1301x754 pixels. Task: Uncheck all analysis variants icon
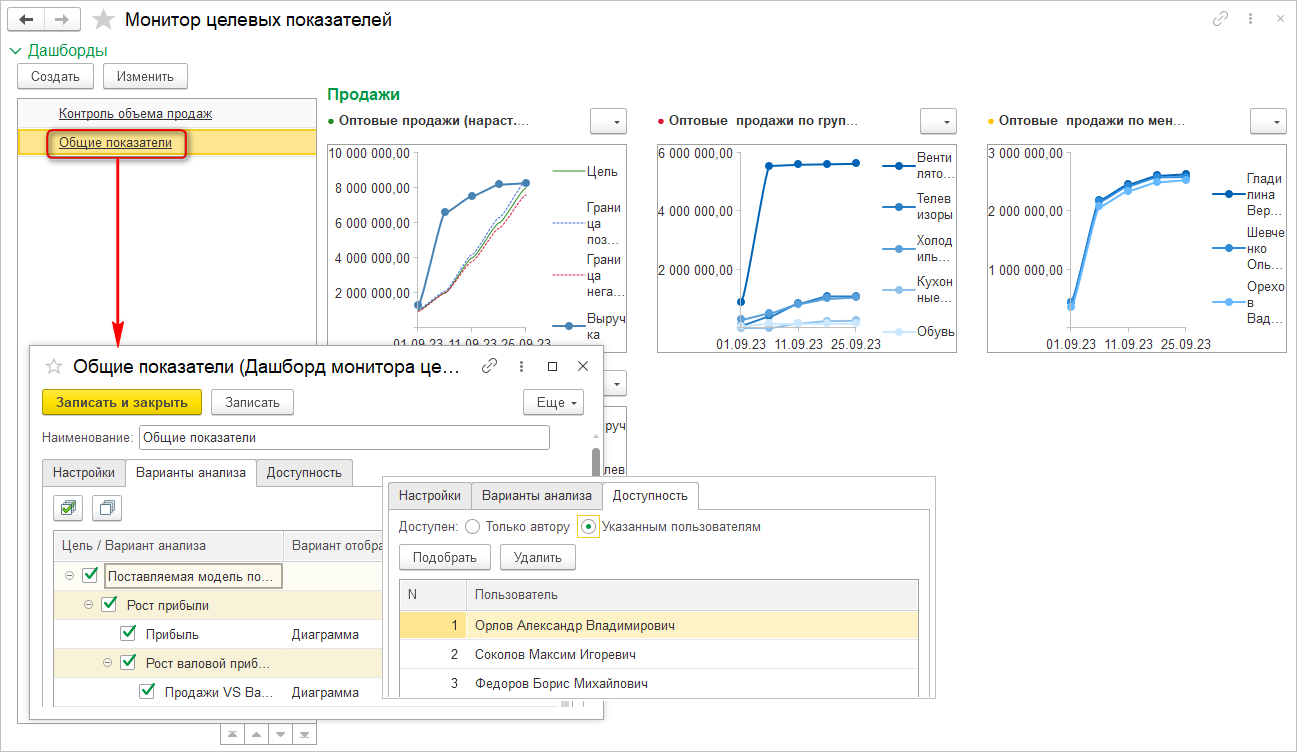click(106, 508)
